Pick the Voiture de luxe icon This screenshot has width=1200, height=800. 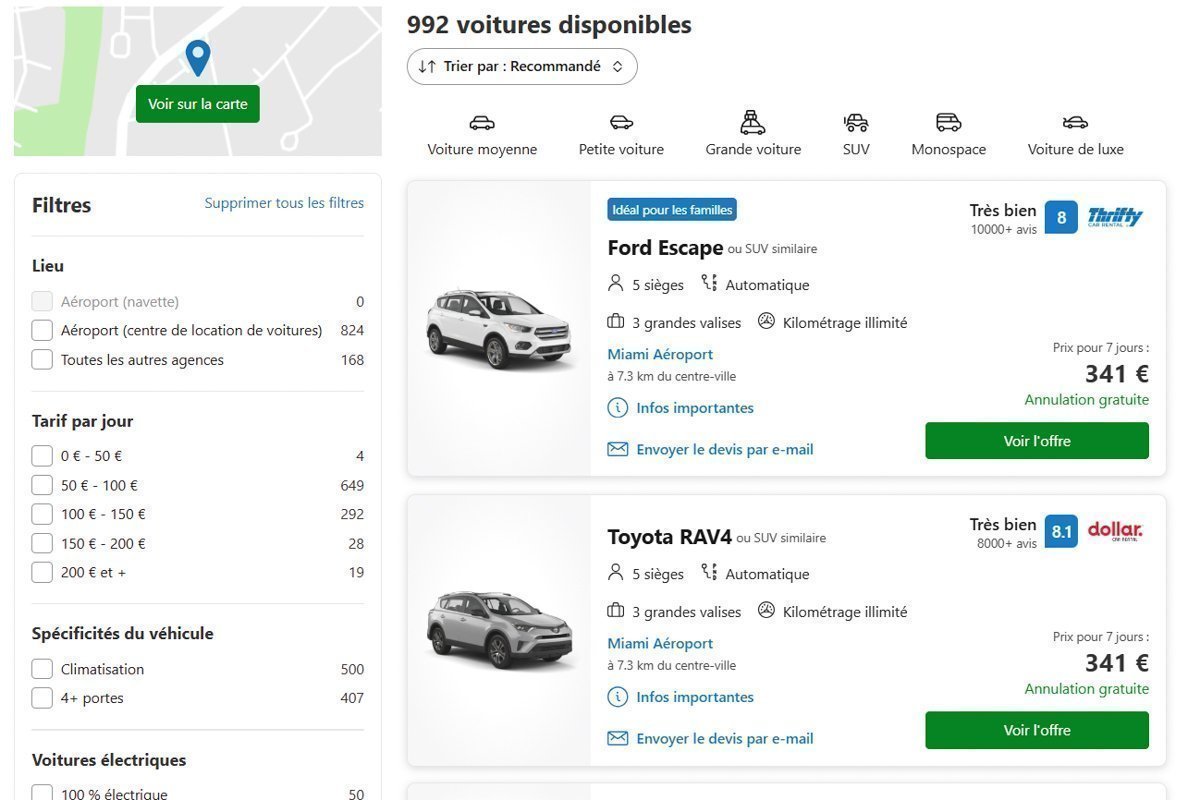click(1075, 123)
